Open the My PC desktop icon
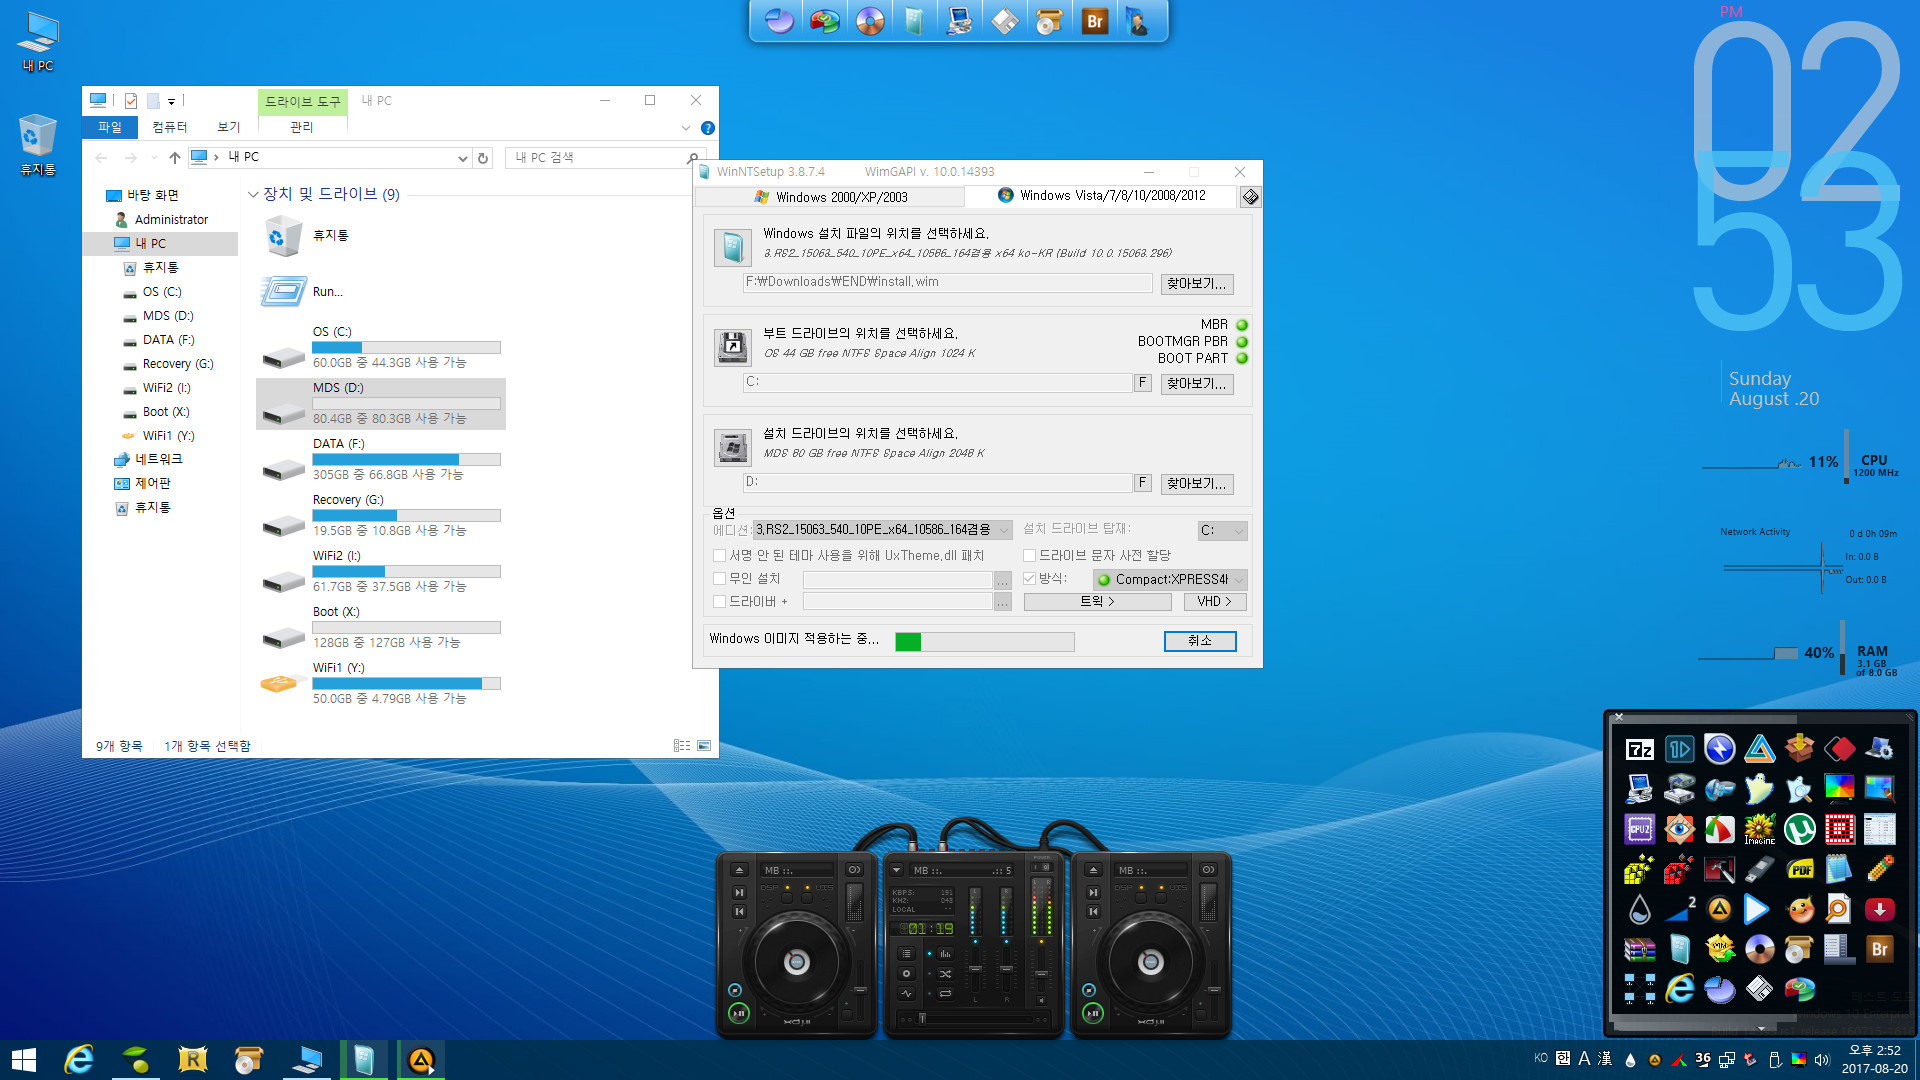 (38, 41)
